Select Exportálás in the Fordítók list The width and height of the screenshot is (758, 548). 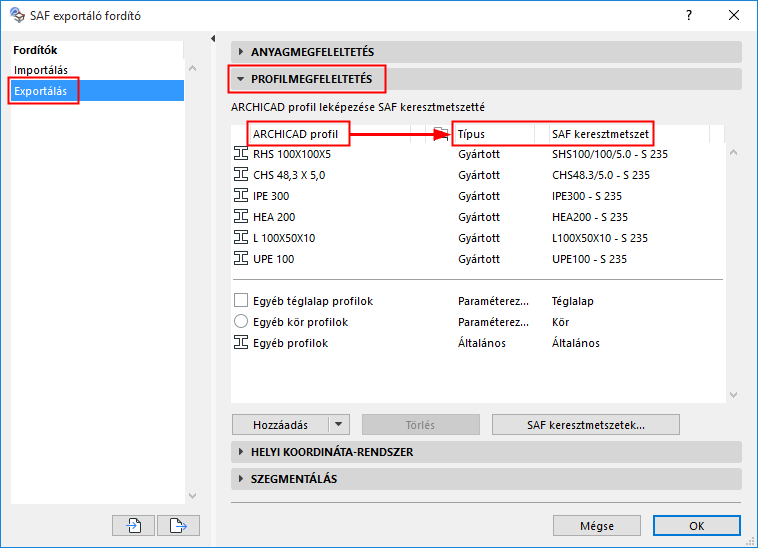point(97,91)
